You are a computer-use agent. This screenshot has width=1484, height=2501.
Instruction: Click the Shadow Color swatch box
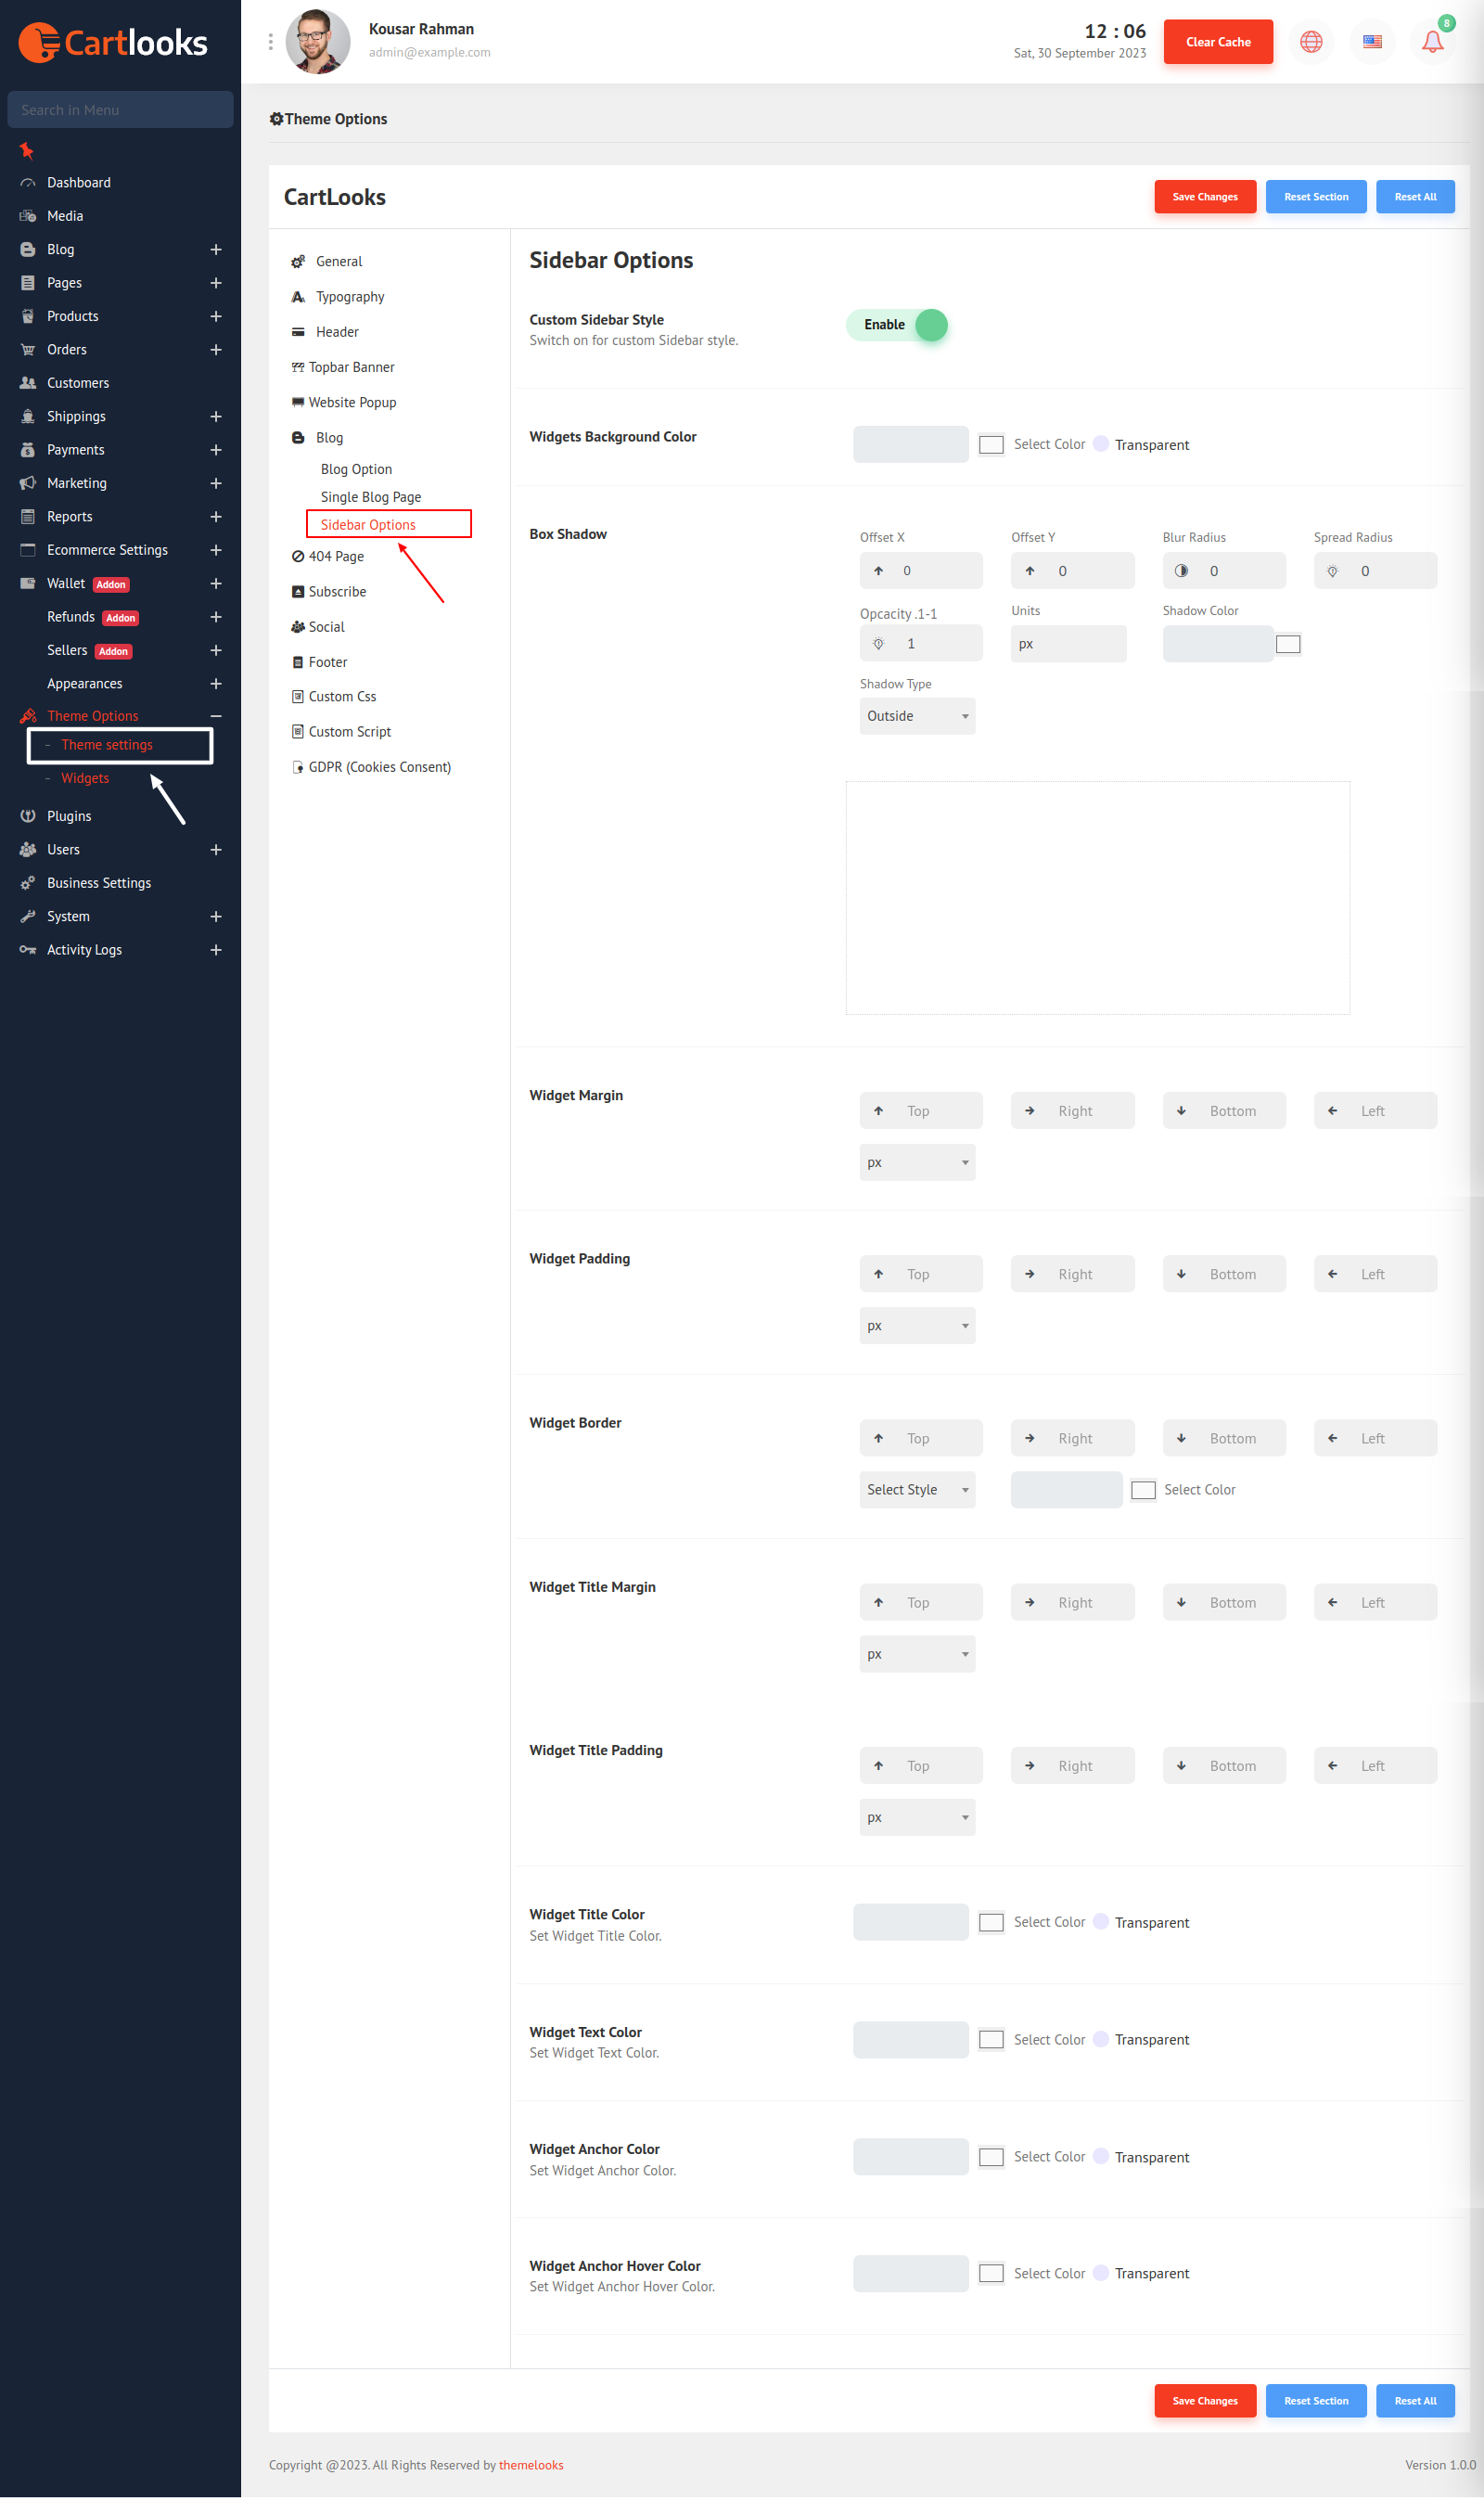click(1287, 644)
